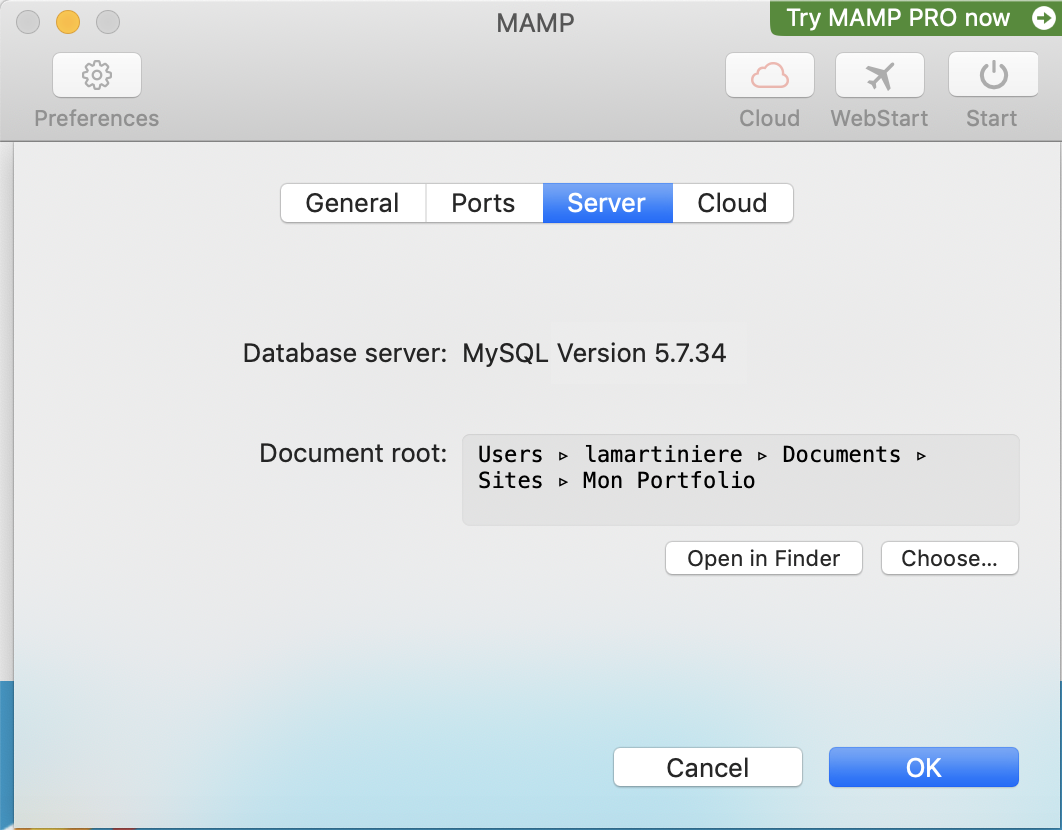Image resolution: width=1062 pixels, height=830 pixels.
Task: Cancel the preferences dialog
Action: point(707,767)
